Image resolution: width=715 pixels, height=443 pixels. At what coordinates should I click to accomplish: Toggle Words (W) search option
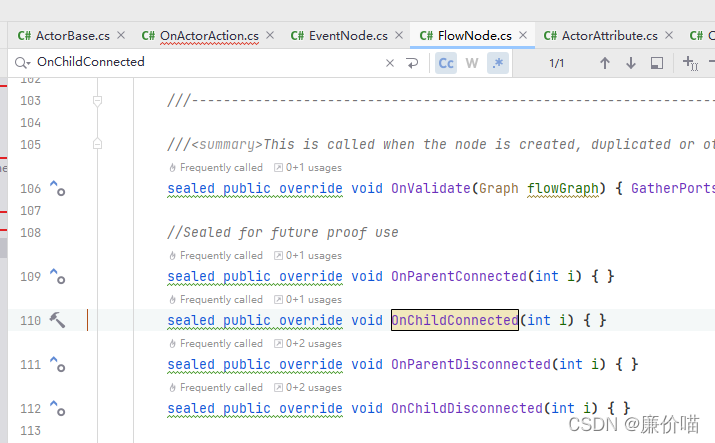click(x=472, y=63)
